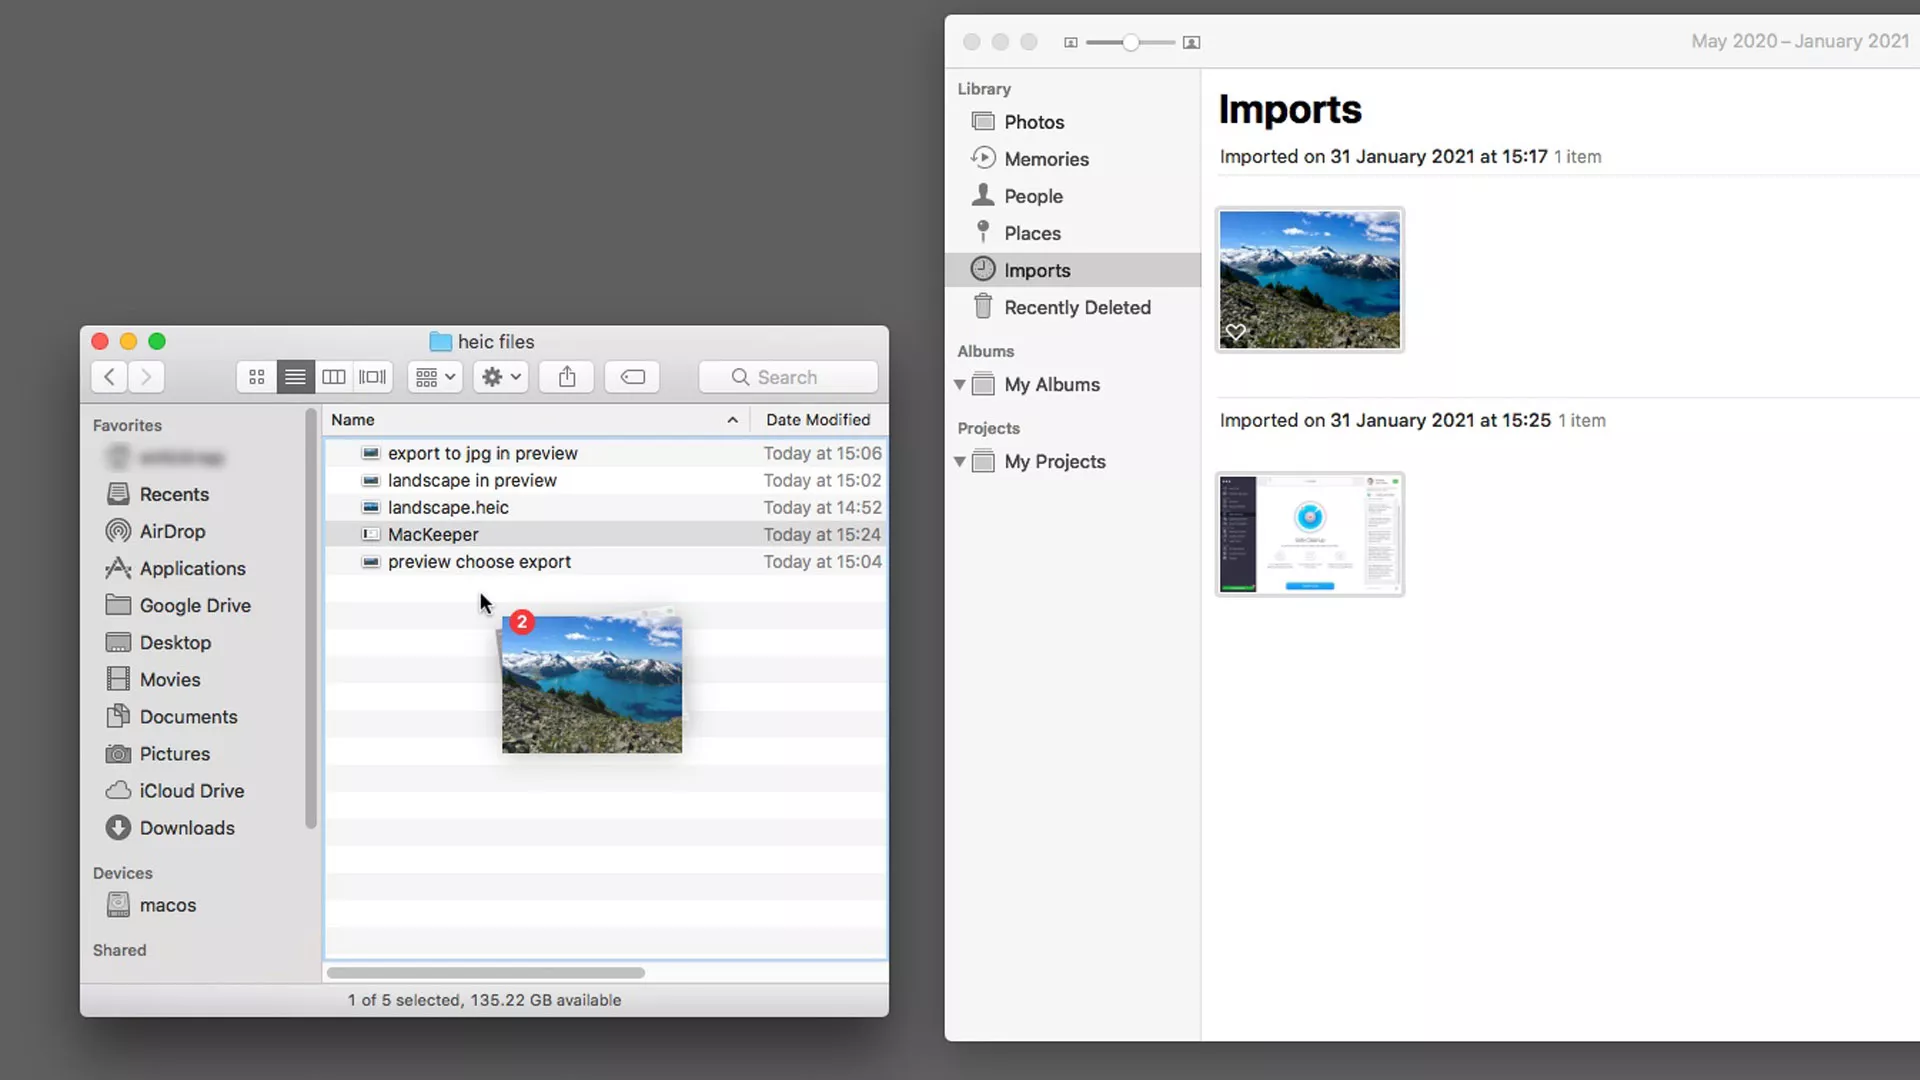Toggle the Recently Deleted sidebar item

coord(1077,307)
